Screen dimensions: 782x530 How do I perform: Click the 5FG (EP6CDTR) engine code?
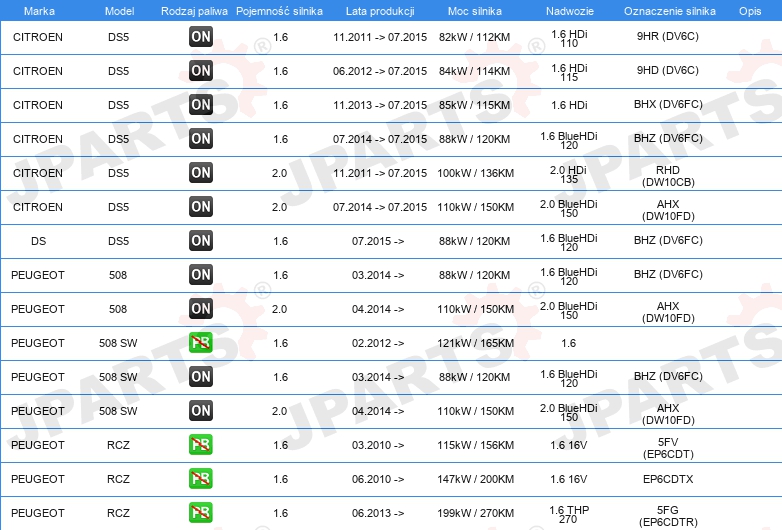pos(668,516)
